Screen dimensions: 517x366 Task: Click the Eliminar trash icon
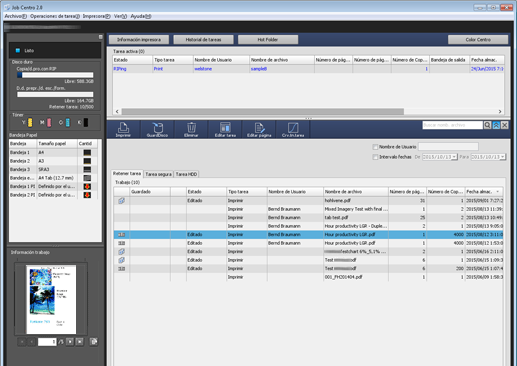(191, 129)
